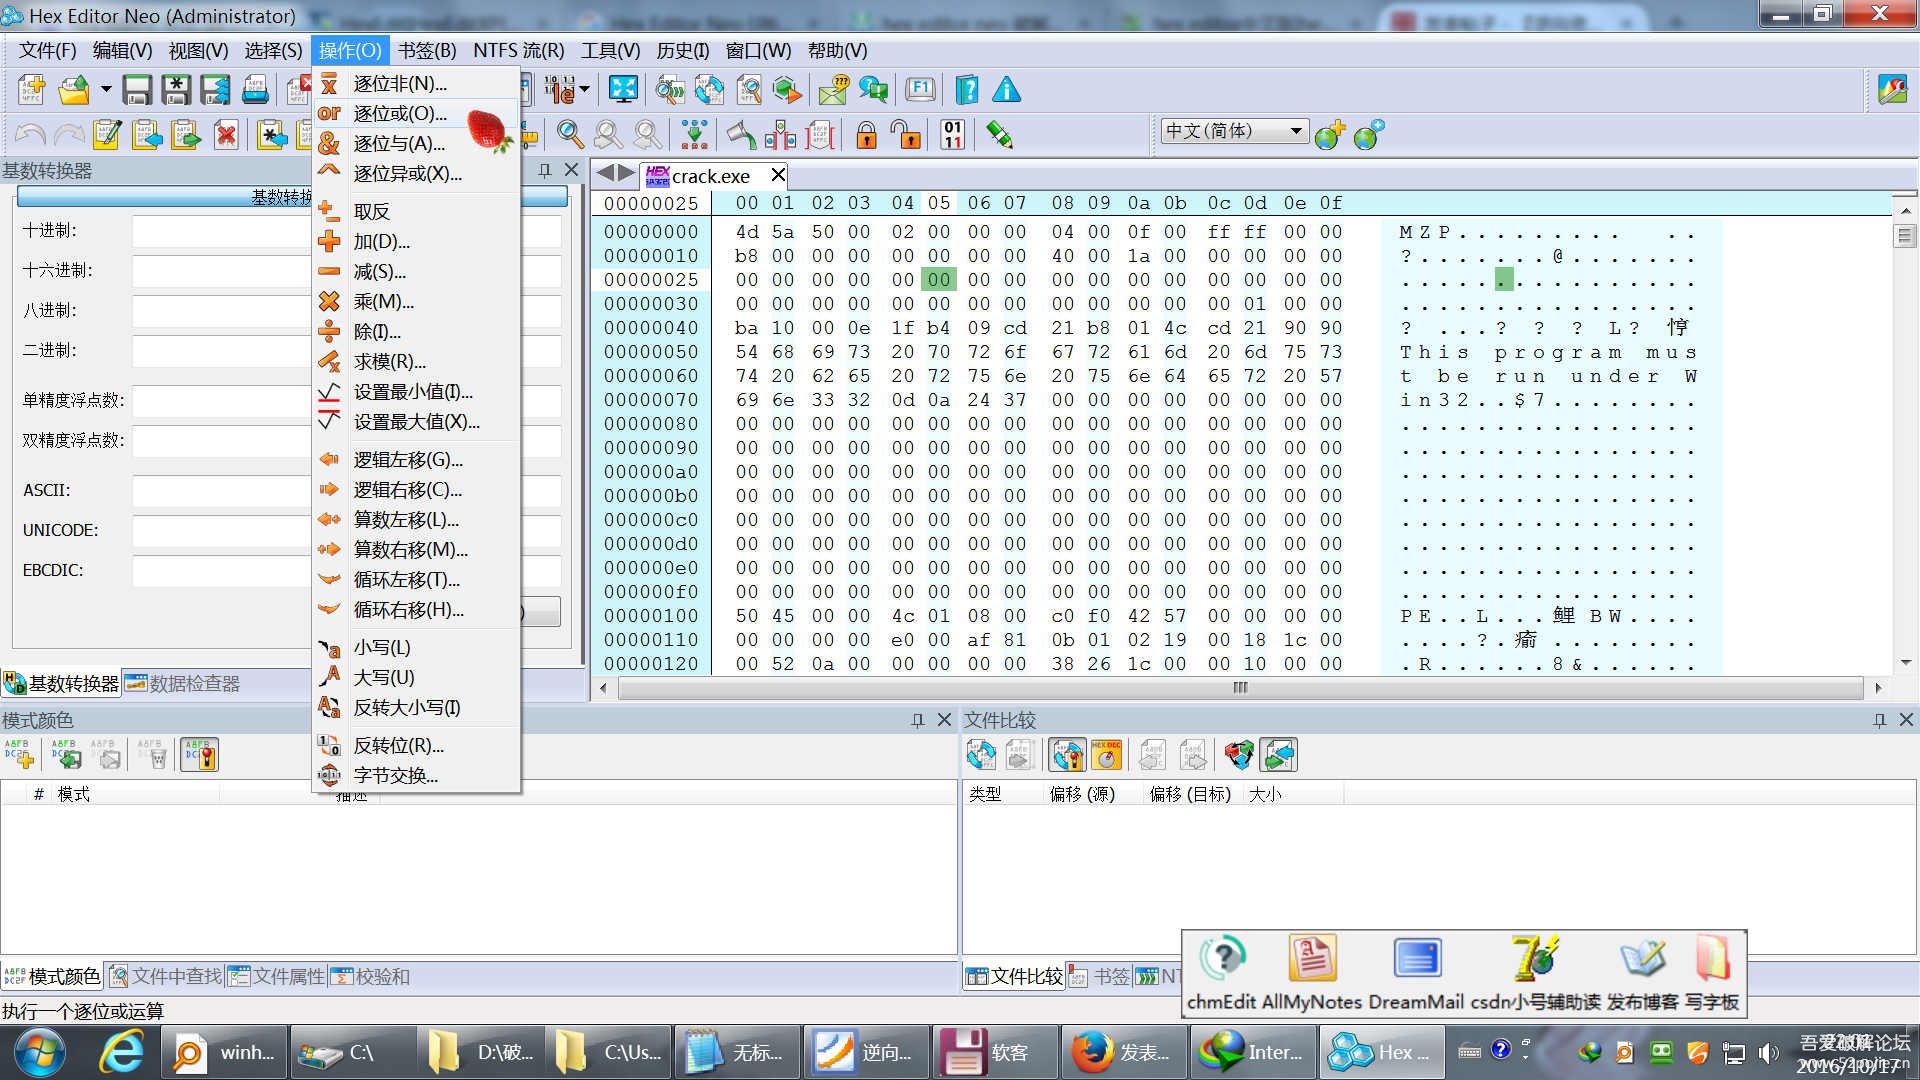This screenshot has height=1080, width=1920.
Task: Click the Open file folder icon
Action: point(73,90)
